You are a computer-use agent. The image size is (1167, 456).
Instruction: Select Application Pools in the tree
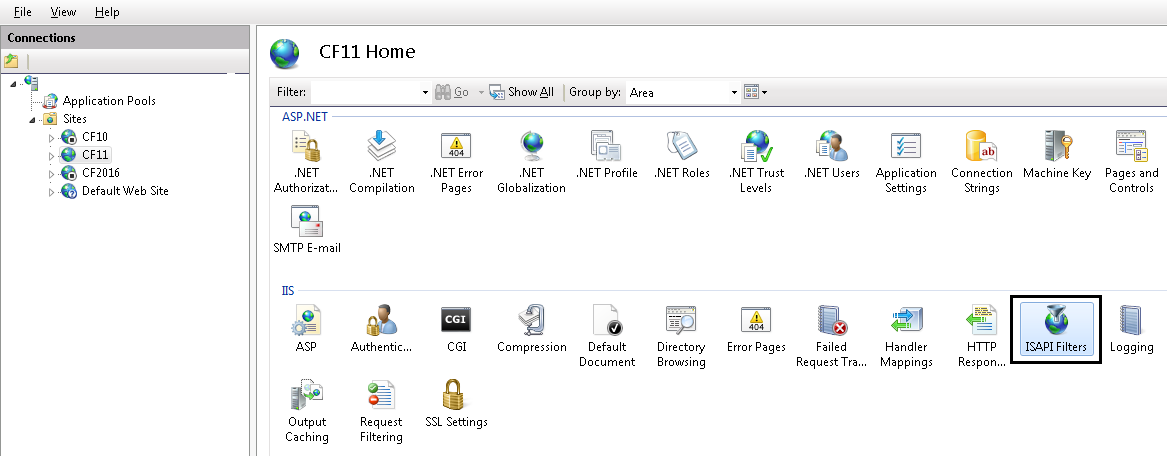(x=108, y=101)
